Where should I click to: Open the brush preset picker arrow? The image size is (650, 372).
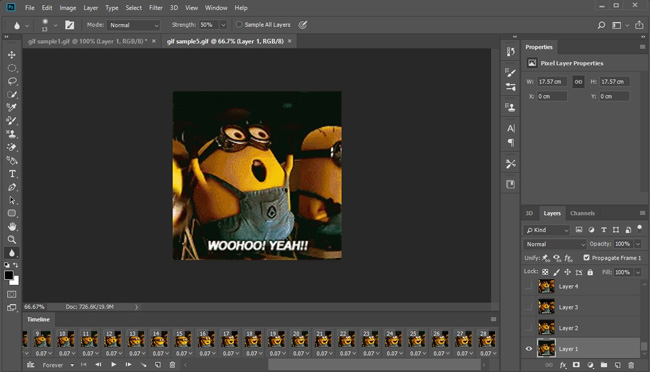(55, 25)
